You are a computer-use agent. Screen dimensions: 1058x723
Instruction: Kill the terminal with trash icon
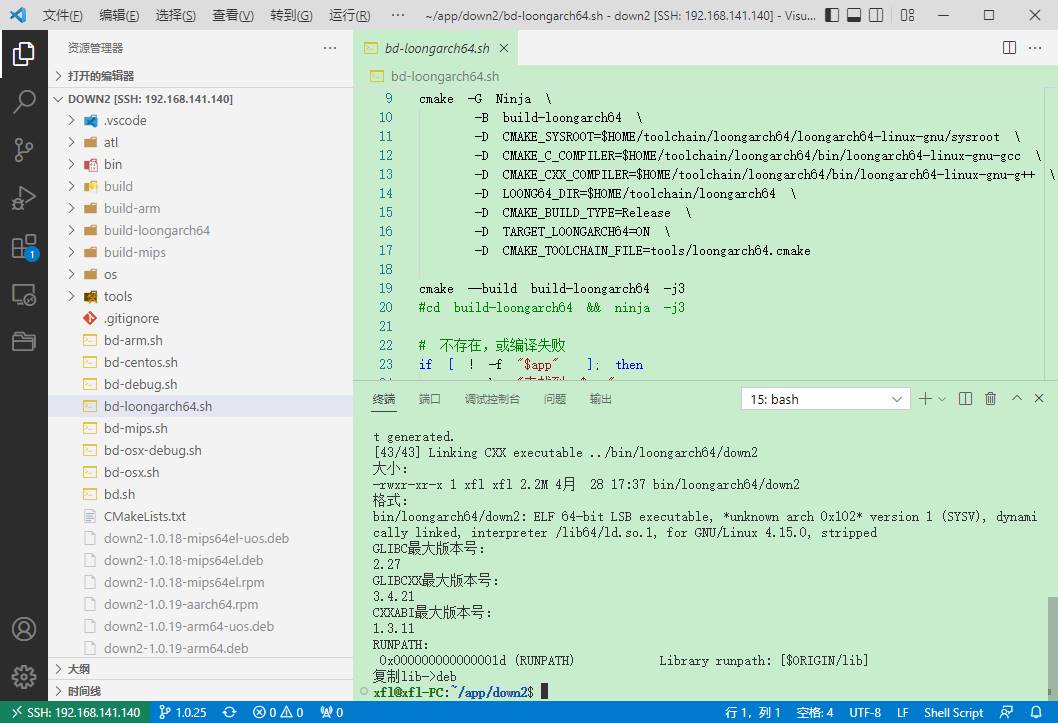[991, 399]
